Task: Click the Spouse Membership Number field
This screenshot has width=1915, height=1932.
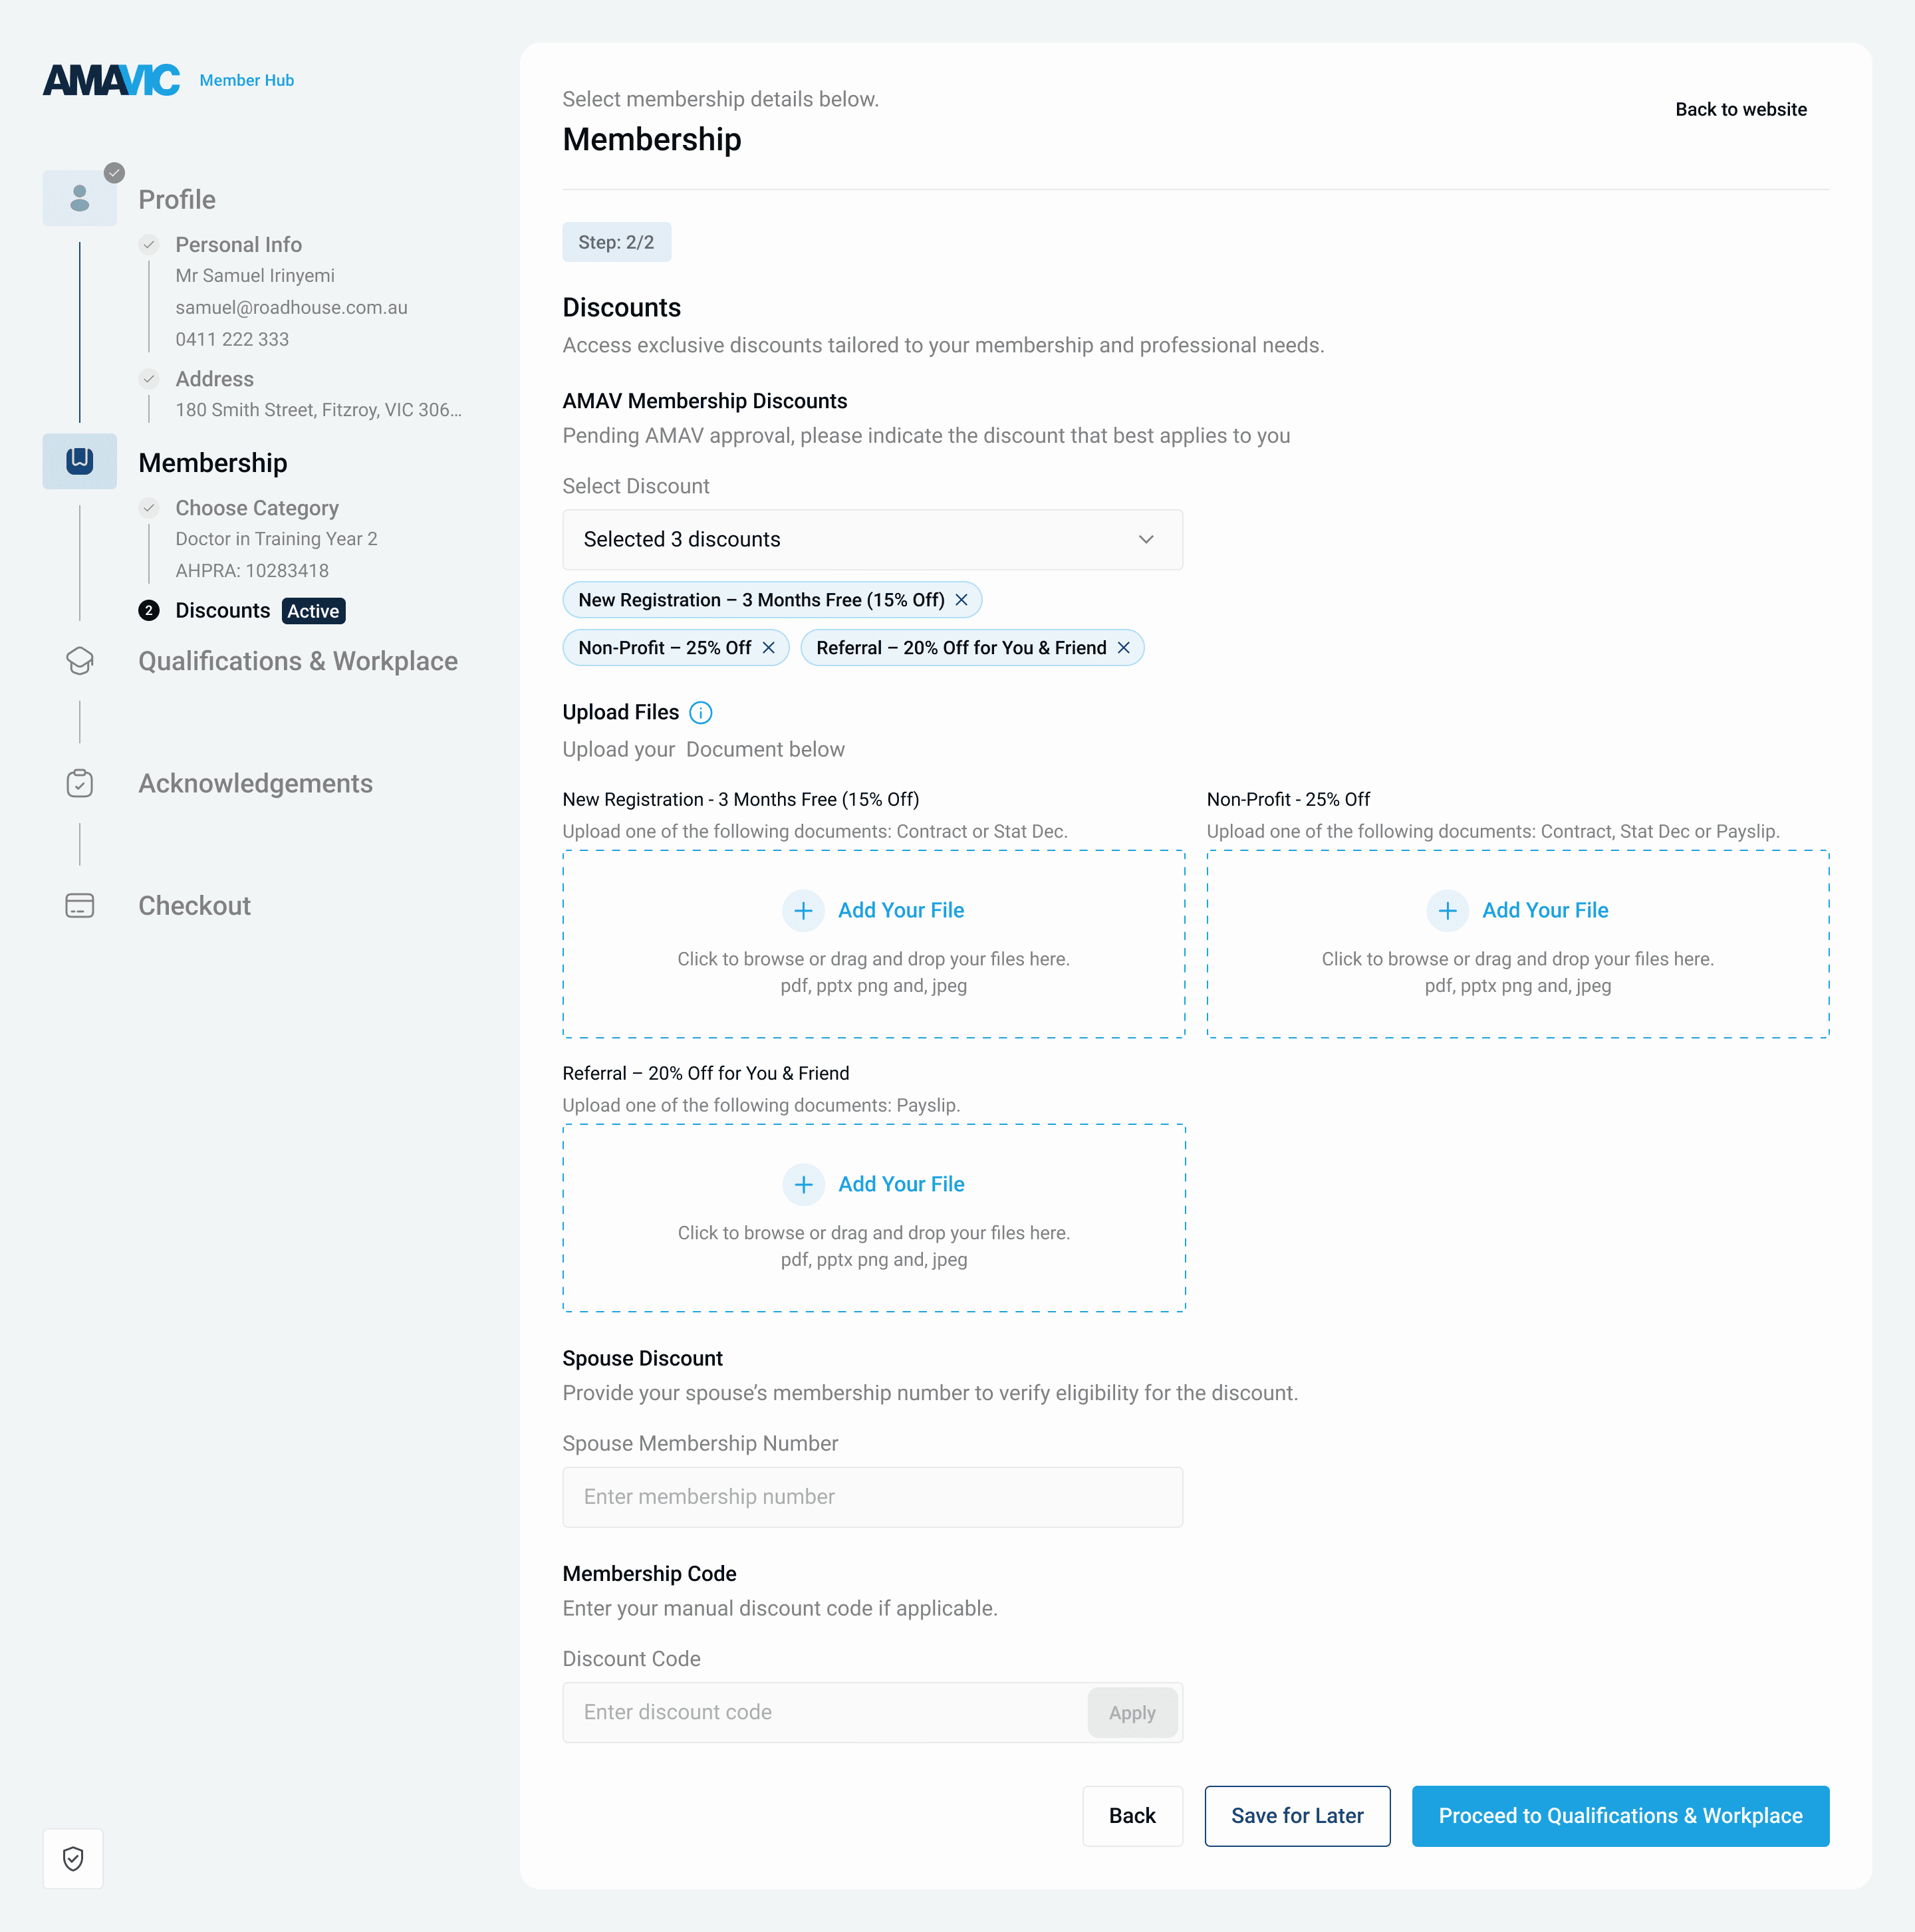Action: point(872,1497)
